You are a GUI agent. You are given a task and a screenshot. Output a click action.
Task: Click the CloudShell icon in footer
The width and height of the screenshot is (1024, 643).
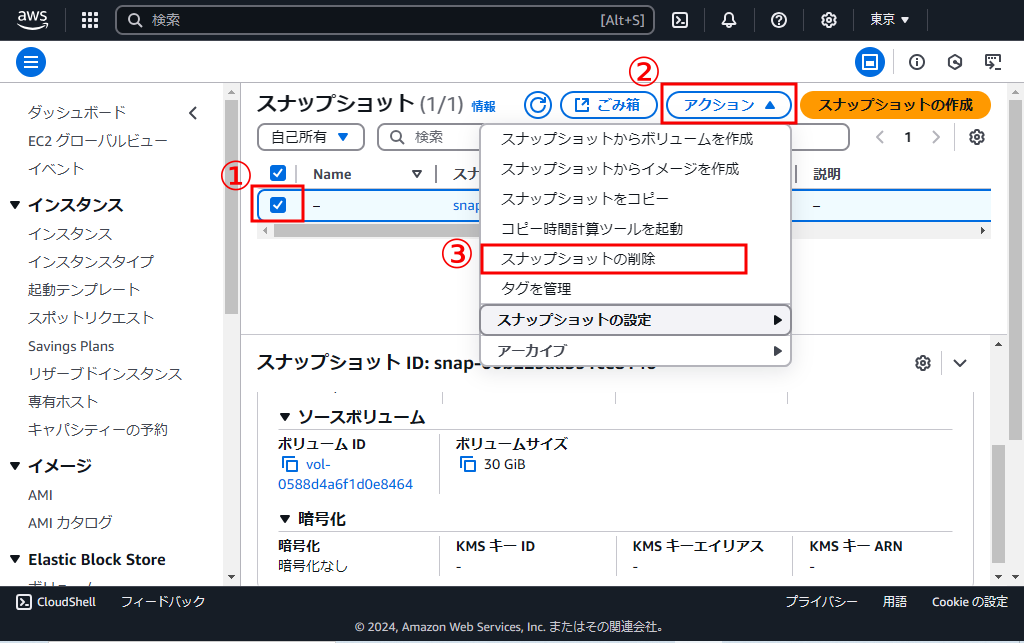[x=24, y=602]
